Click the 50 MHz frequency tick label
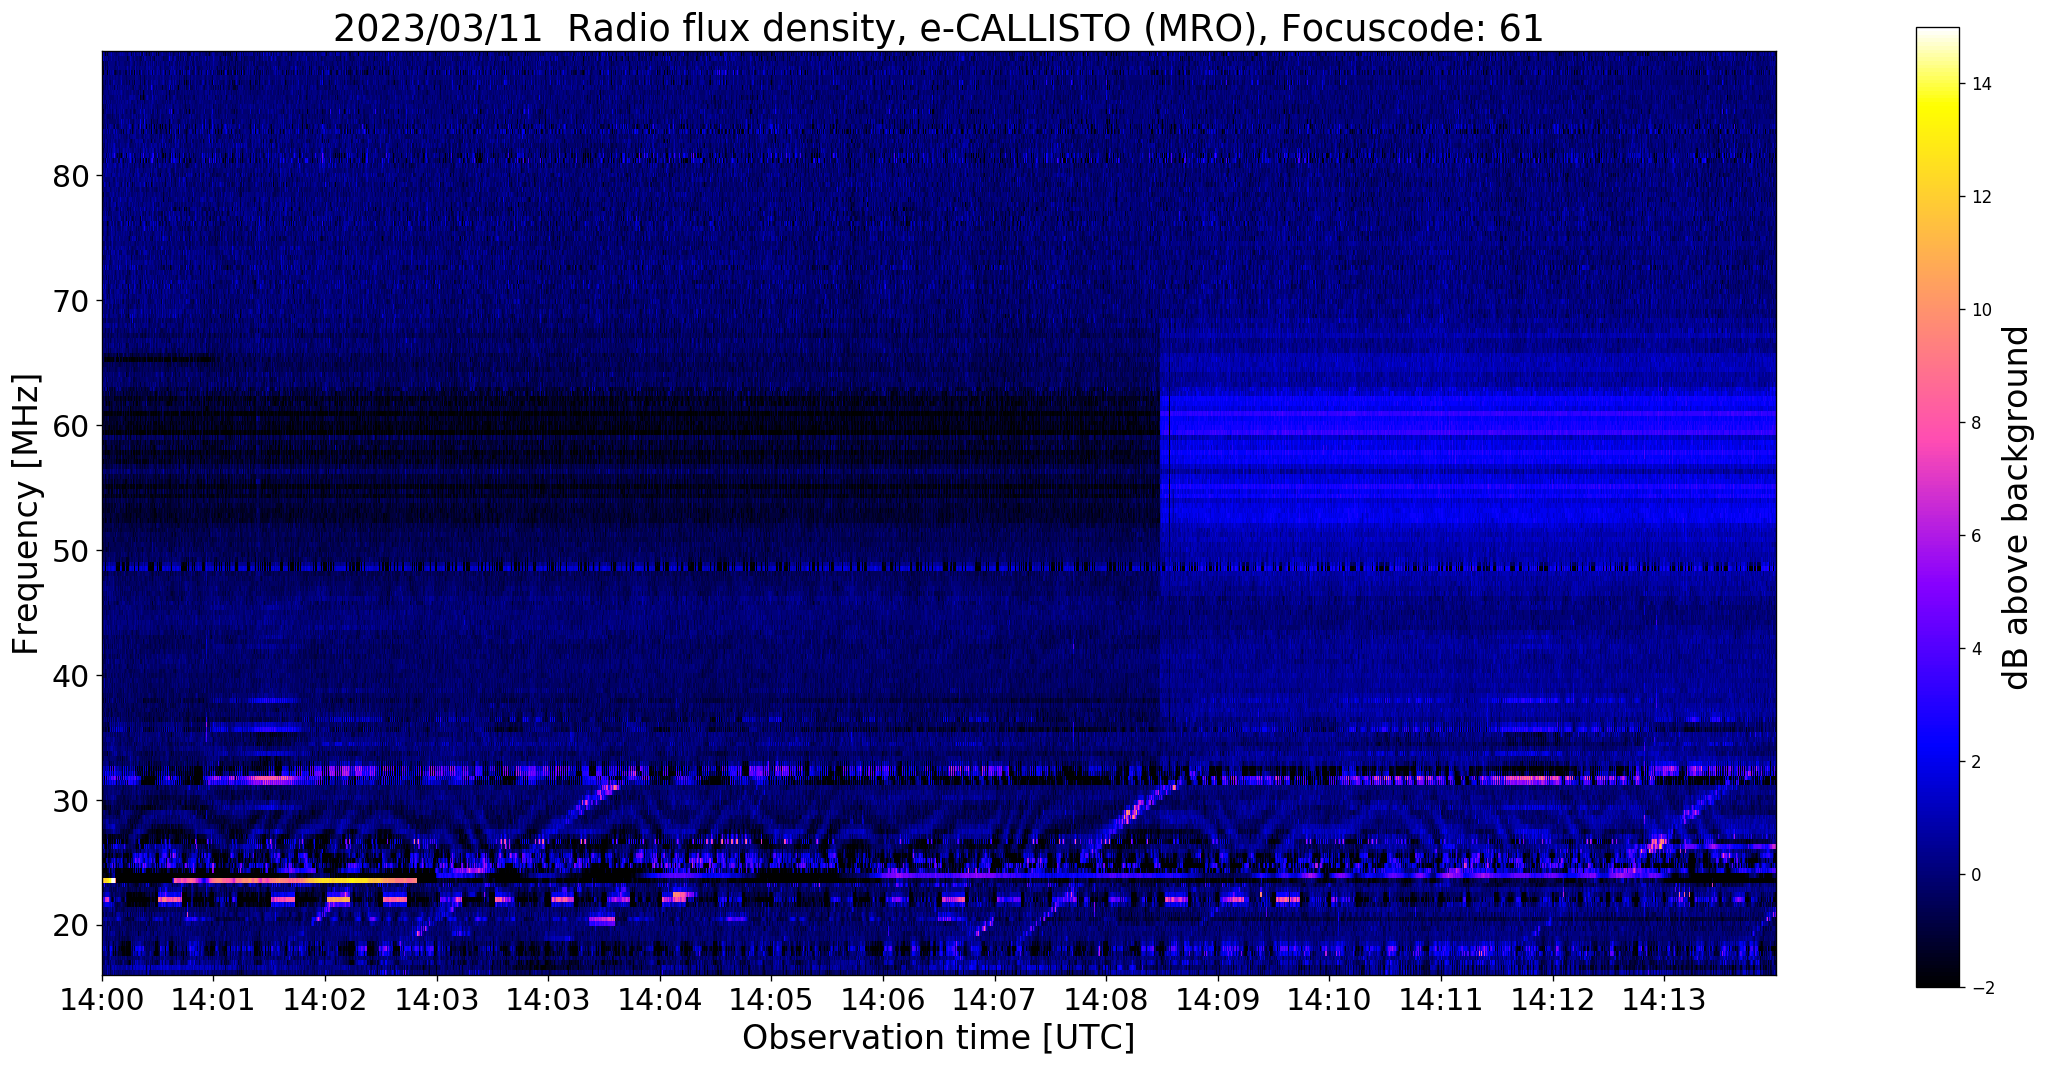The width and height of the screenshot is (2047, 1067). pos(70,551)
